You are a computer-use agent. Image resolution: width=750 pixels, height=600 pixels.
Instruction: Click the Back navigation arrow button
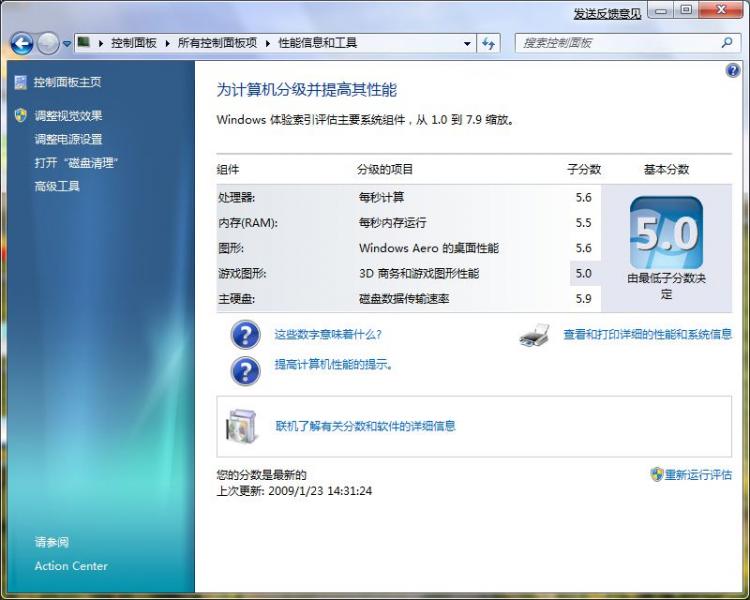[x=22, y=44]
